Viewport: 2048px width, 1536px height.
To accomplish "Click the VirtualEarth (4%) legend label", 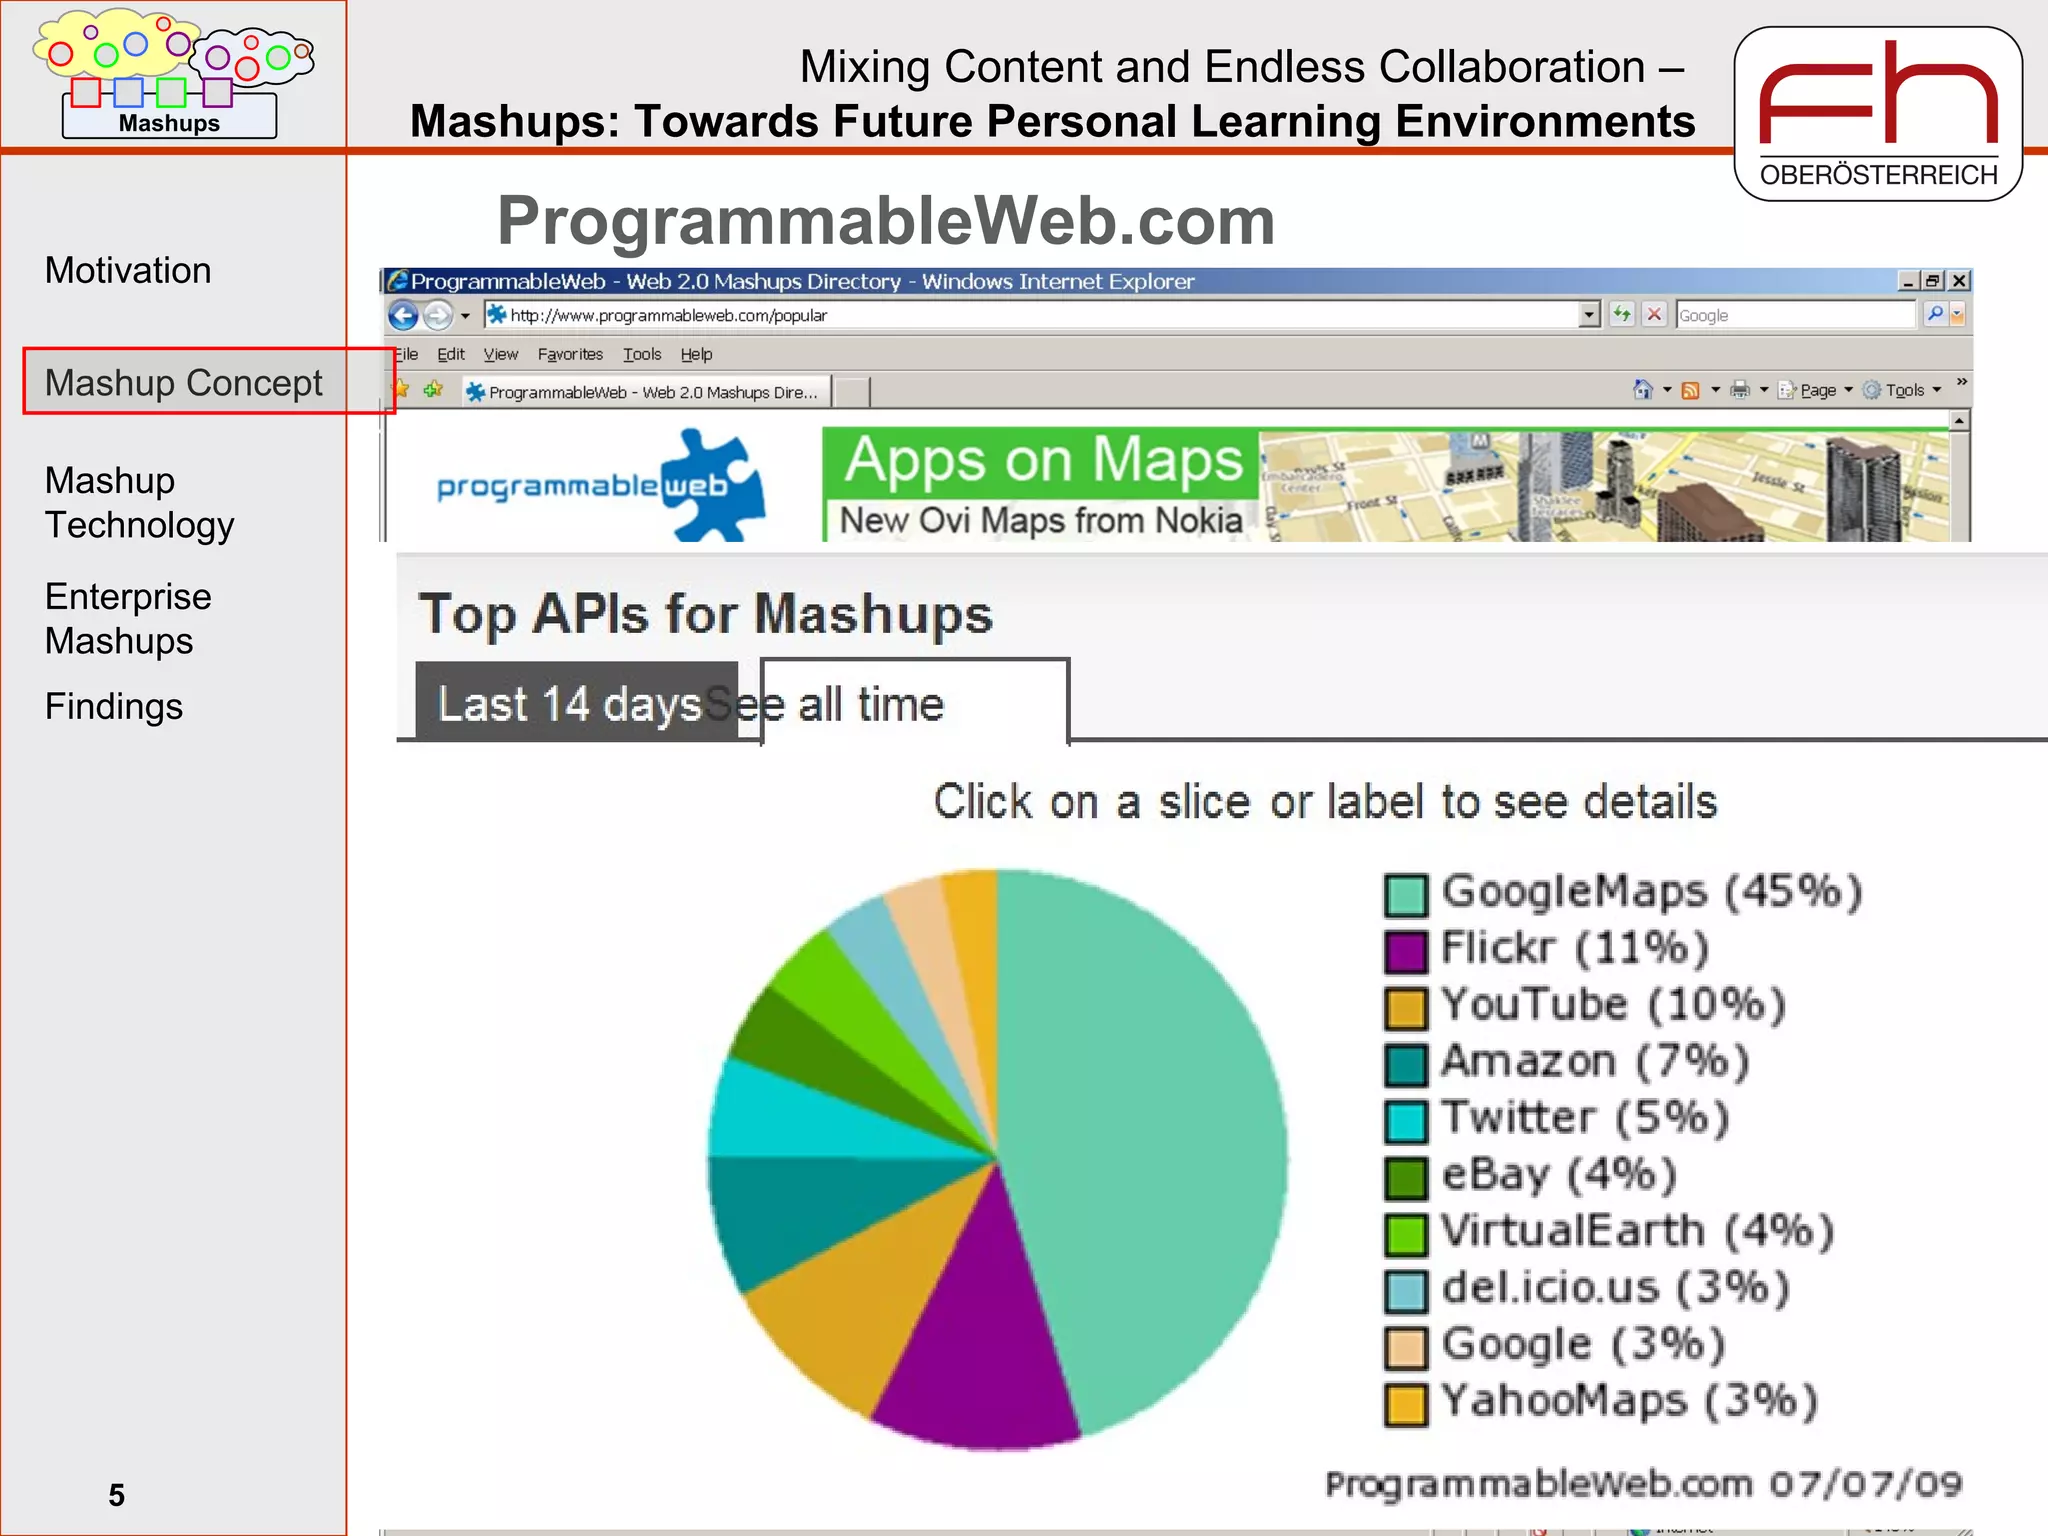I will pos(1638,1231).
